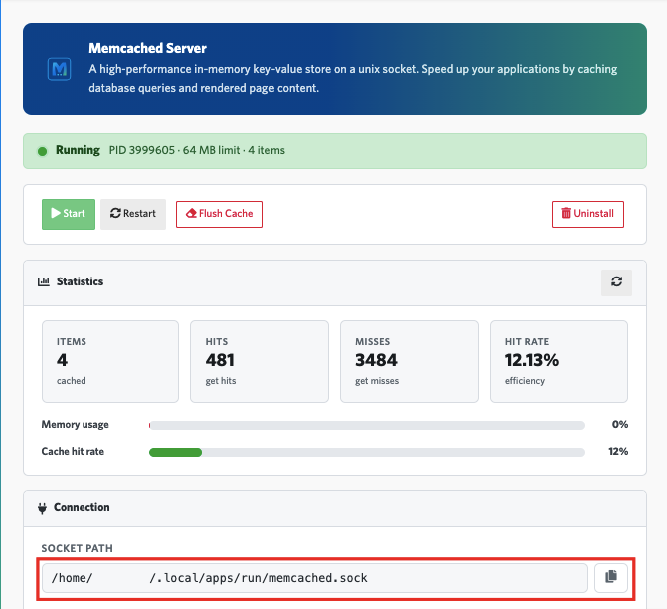Click the green Running status dot
The image size is (667, 609).
43,151
